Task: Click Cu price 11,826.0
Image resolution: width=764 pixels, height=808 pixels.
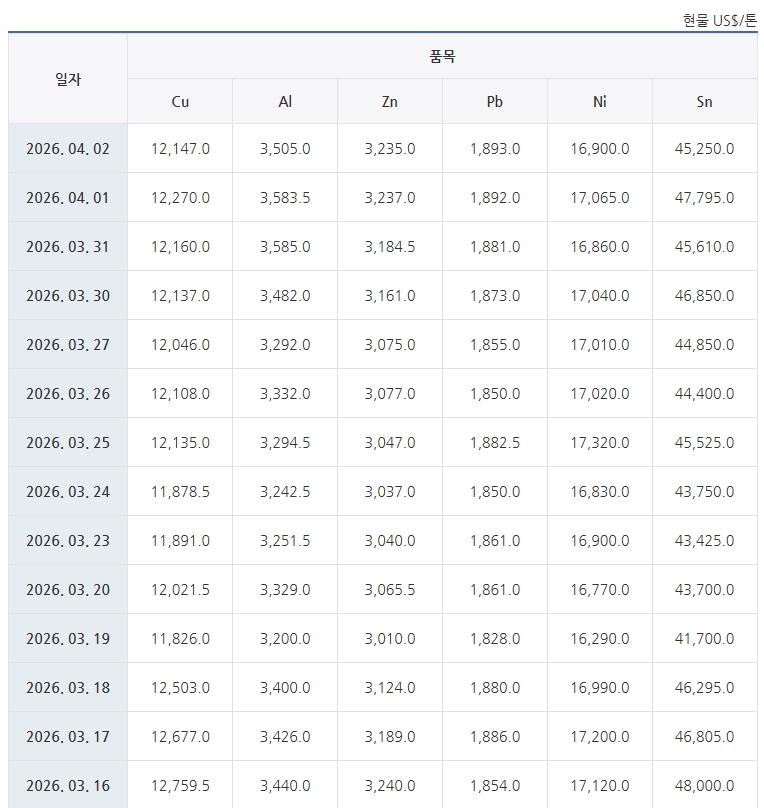Action: tap(180, 639)
